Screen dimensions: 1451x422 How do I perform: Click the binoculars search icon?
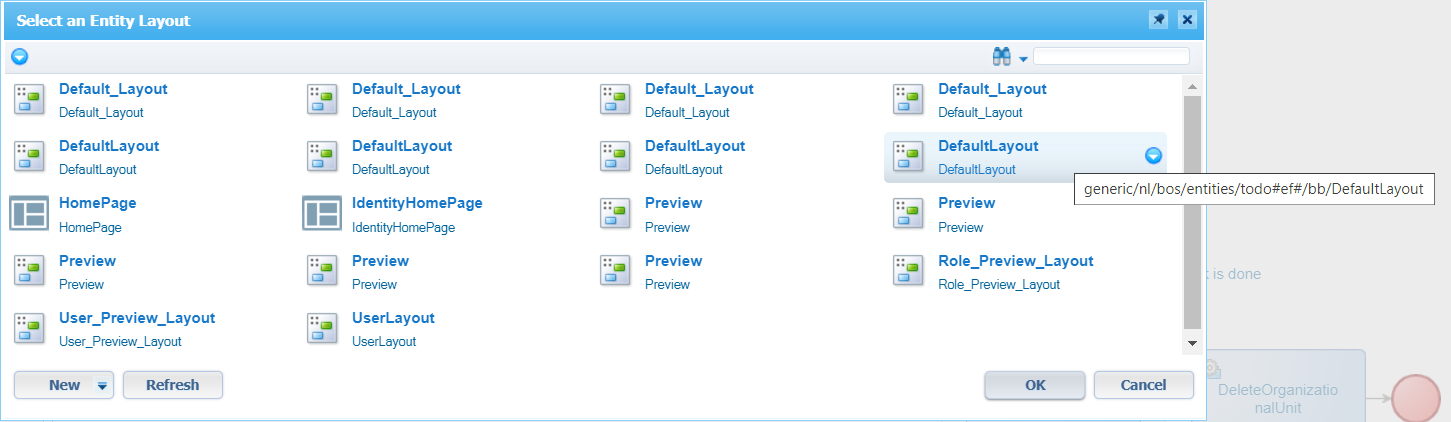pyautogui.click(x=1001, y=57)
